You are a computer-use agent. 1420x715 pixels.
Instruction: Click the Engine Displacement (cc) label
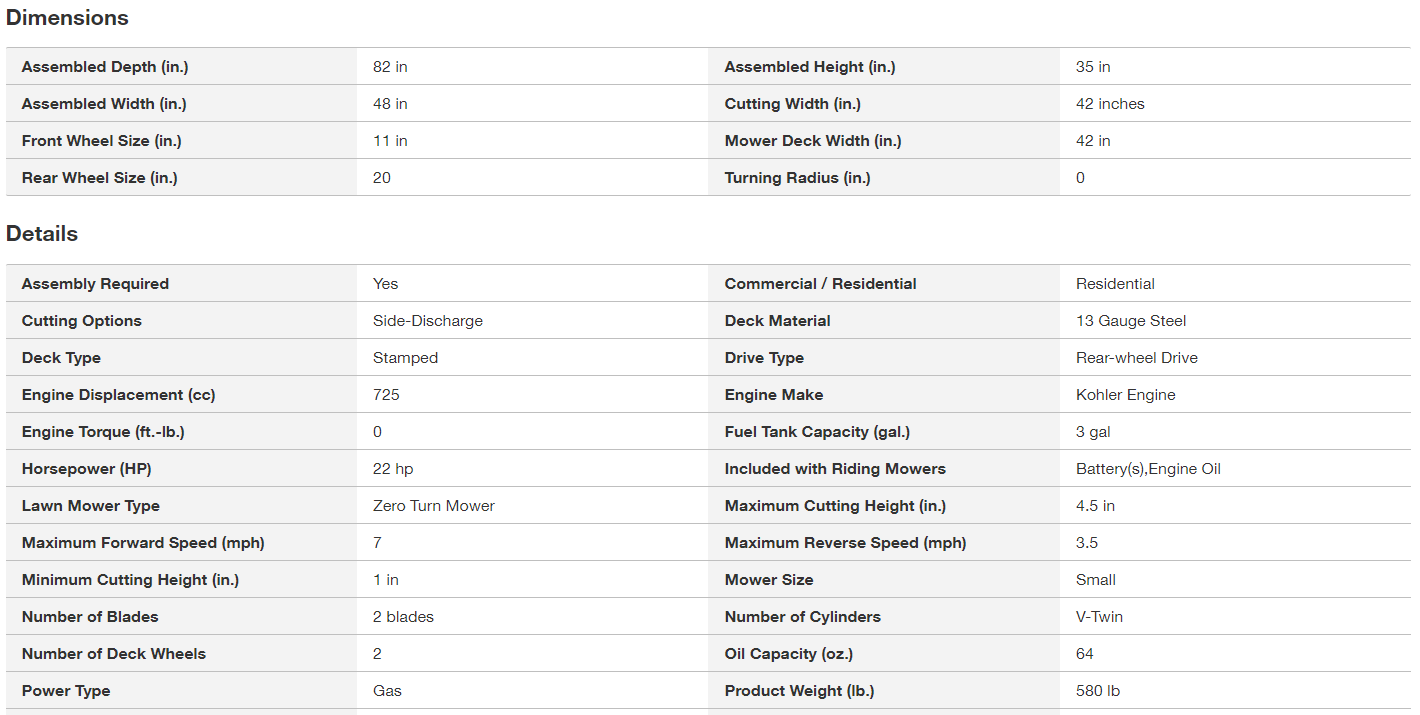(x=119, y=395)
